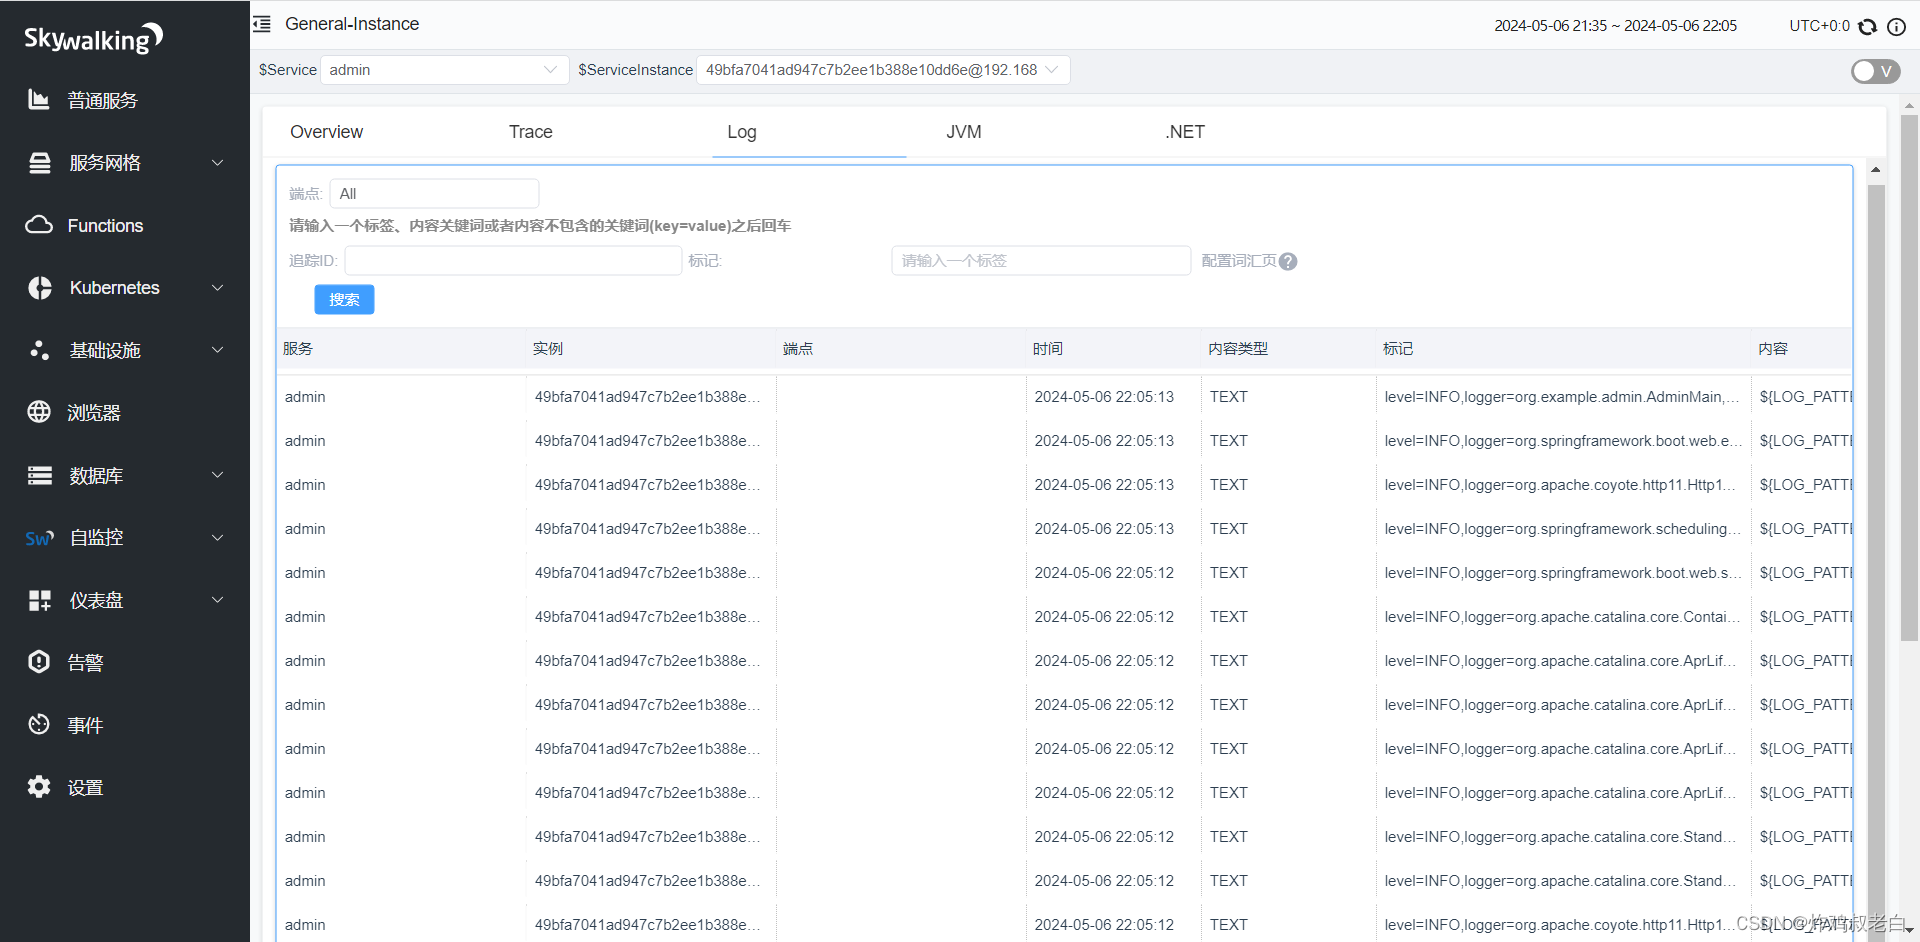Open the 端点 All dropdown
The height and width of the screenshot is (942, 1920).
point(434,193)
